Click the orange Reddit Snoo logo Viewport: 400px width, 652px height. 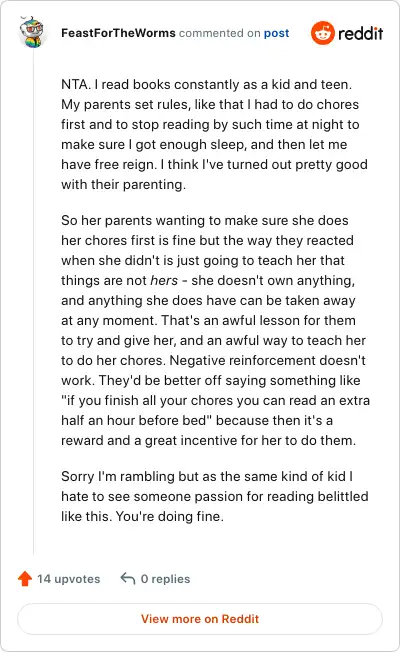[x=322, y=33]
